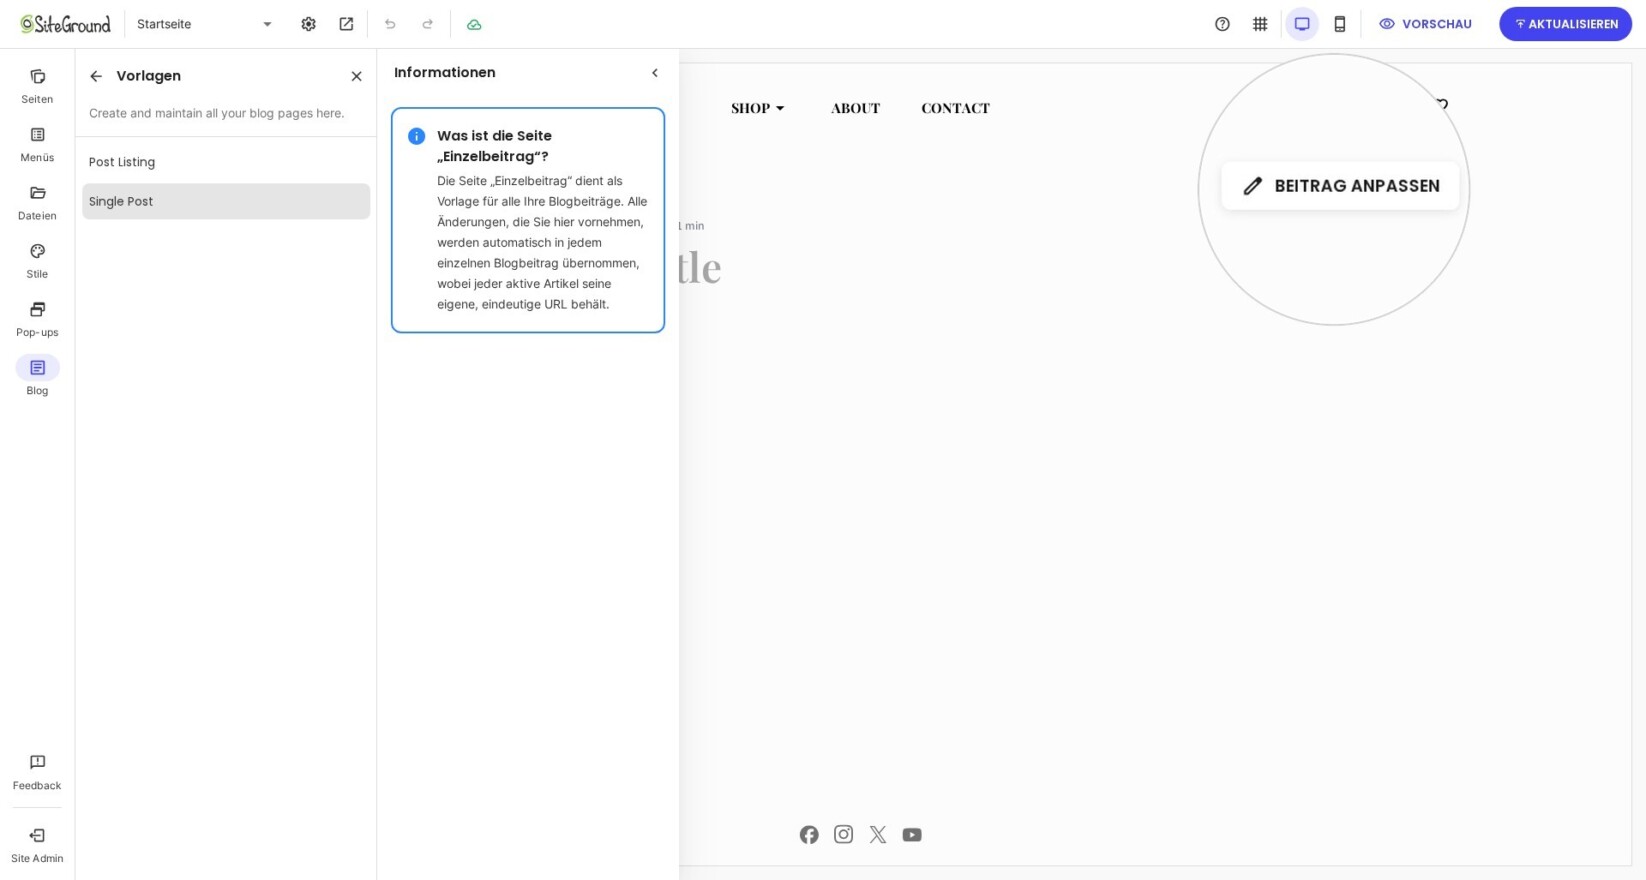
Task: Click the Instagram social icon
Action: point(843,834)
